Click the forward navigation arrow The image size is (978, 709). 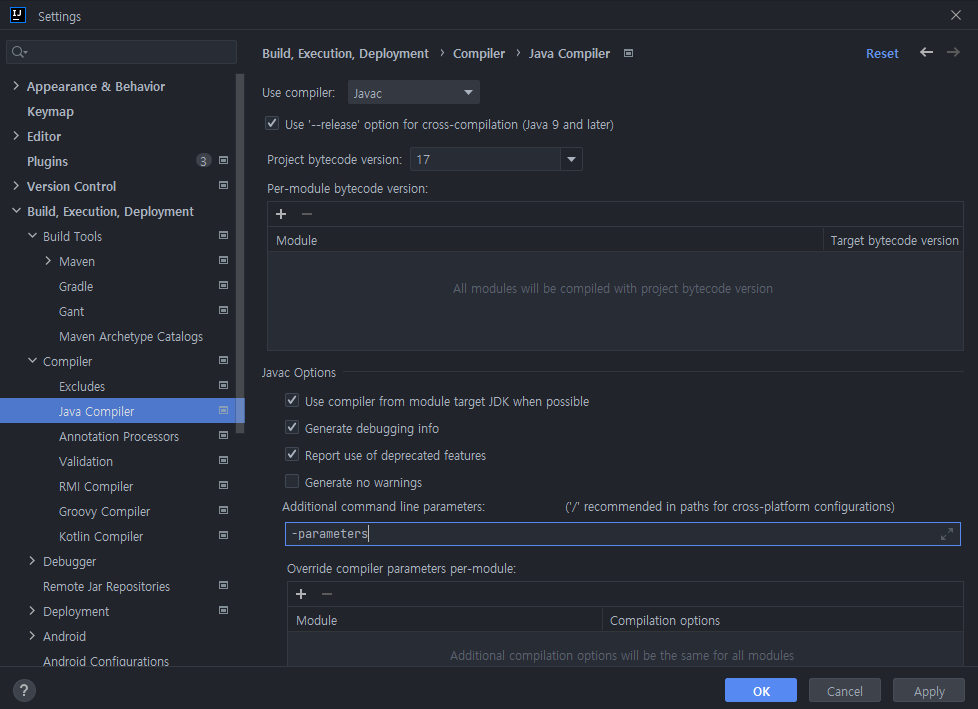[x=953, y=52]
